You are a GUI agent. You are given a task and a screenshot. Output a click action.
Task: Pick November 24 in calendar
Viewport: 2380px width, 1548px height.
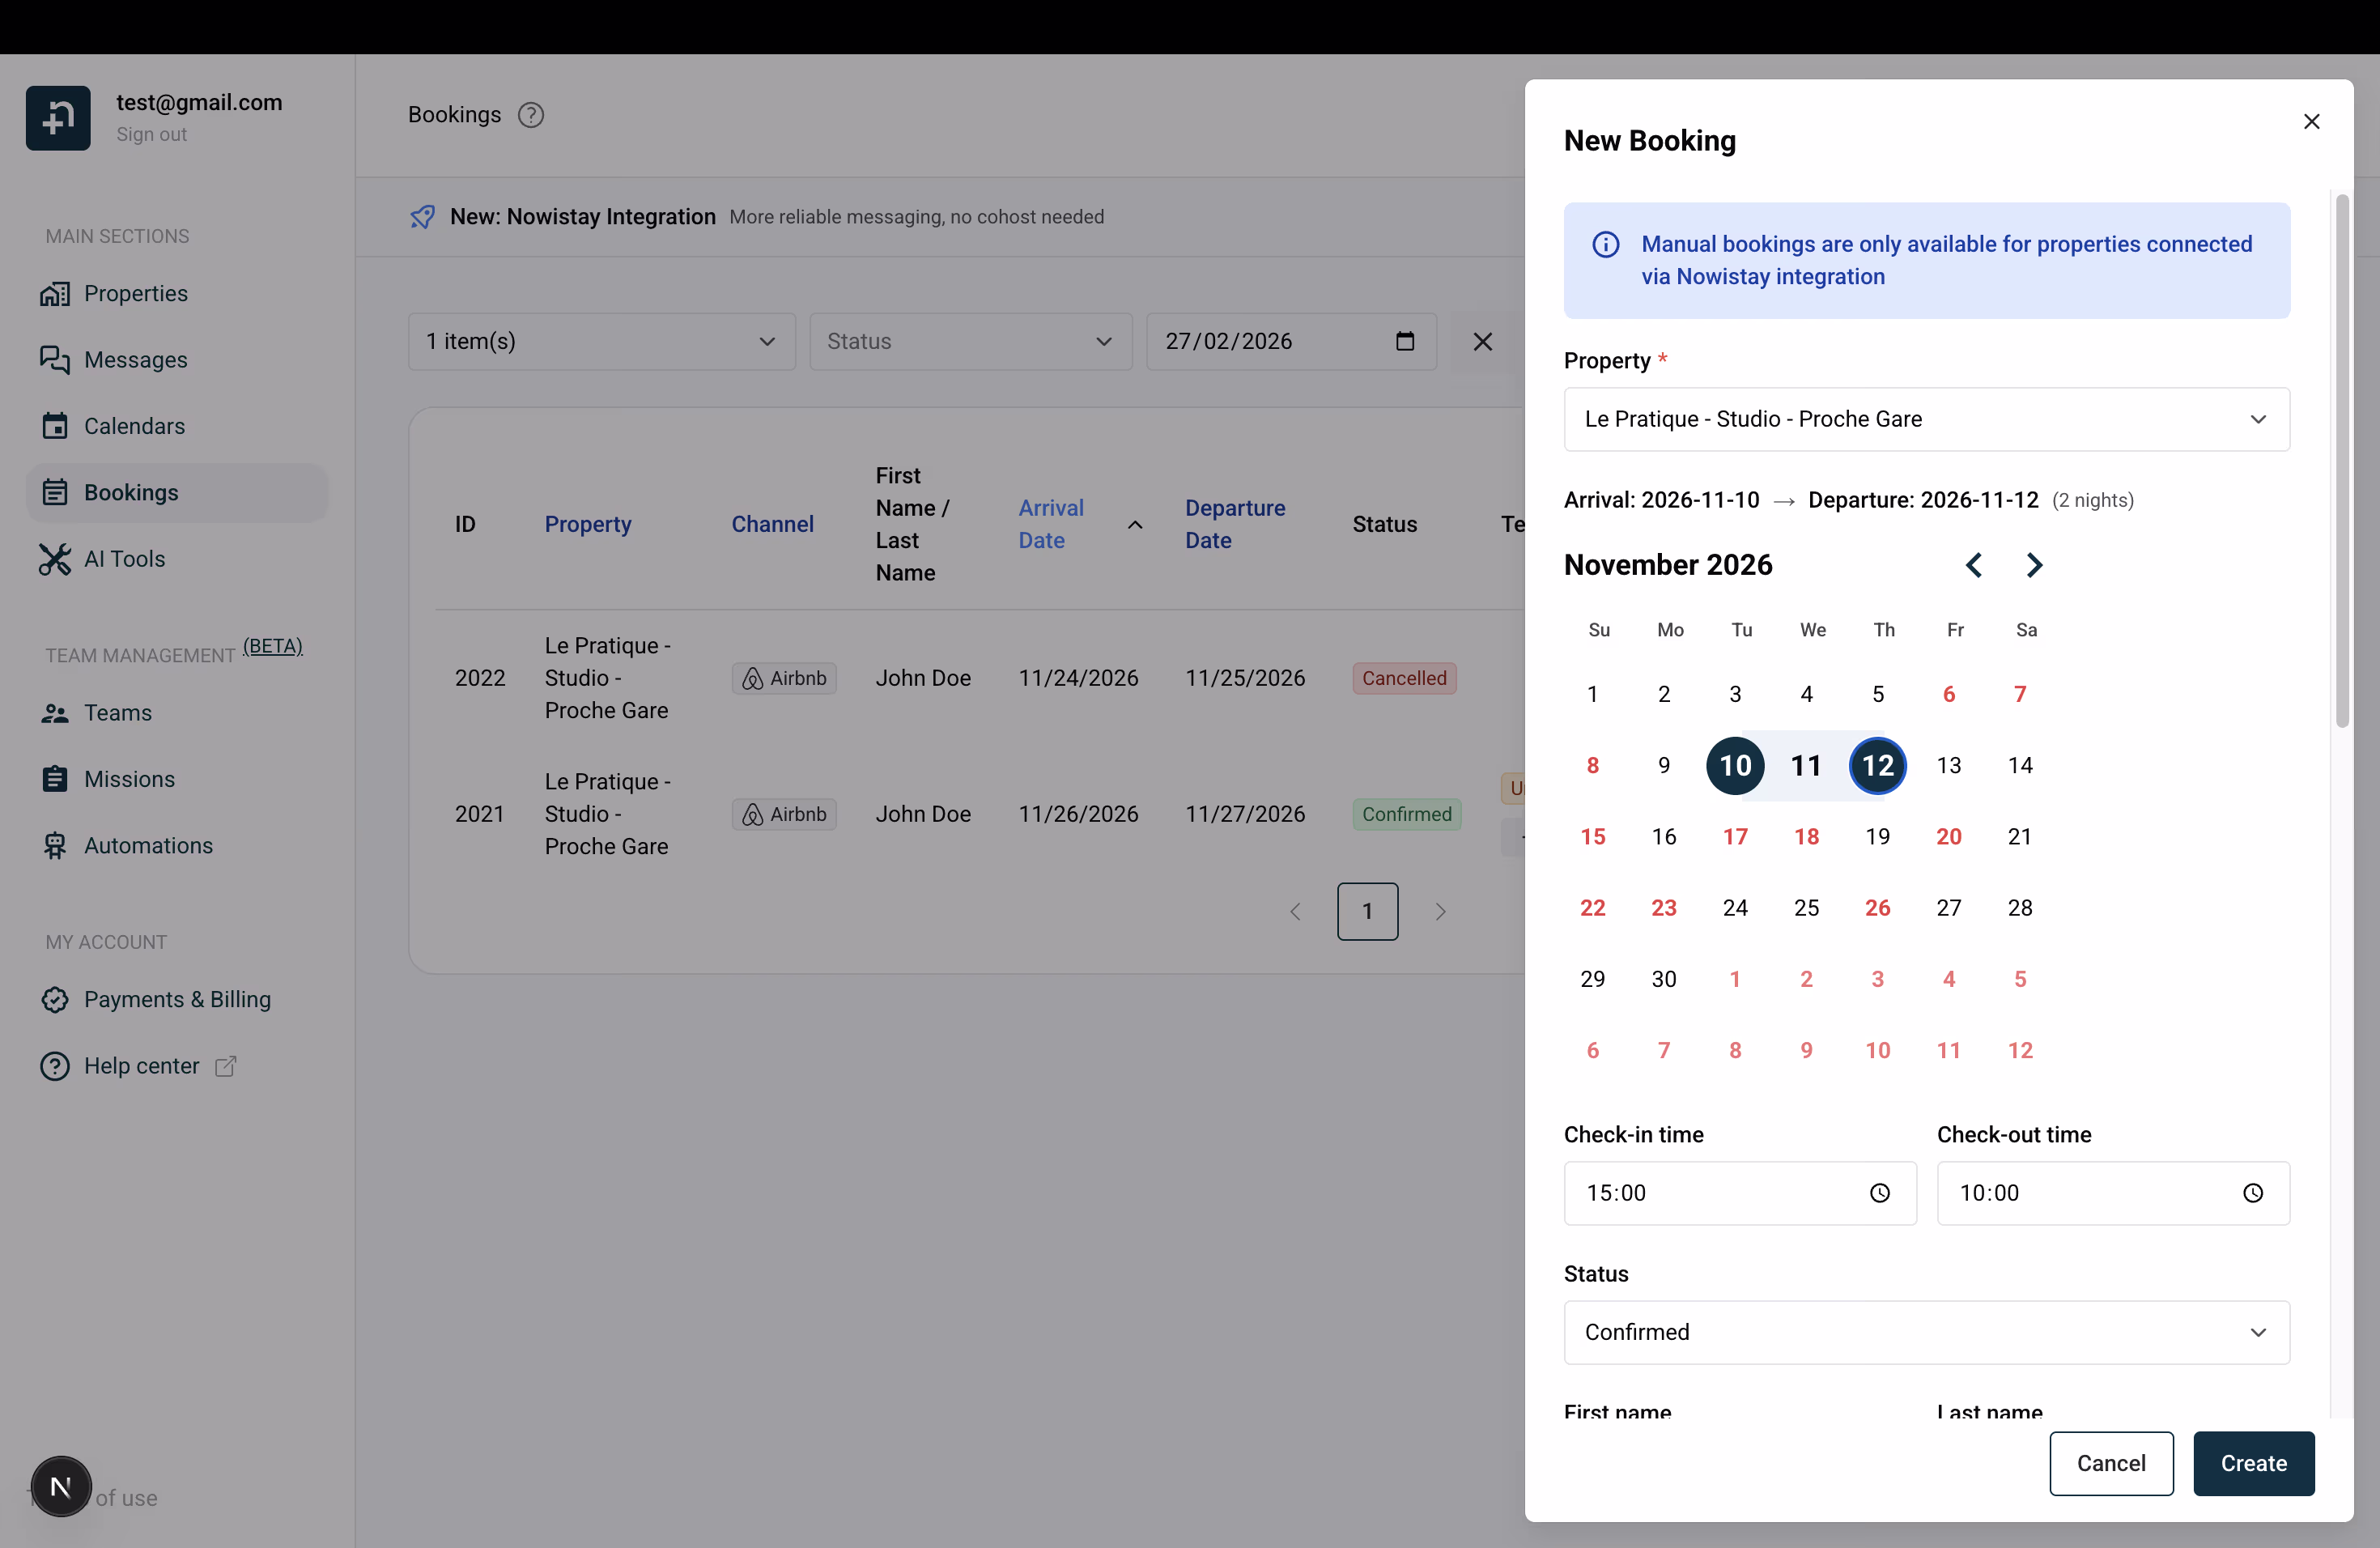pos(1735,908)
